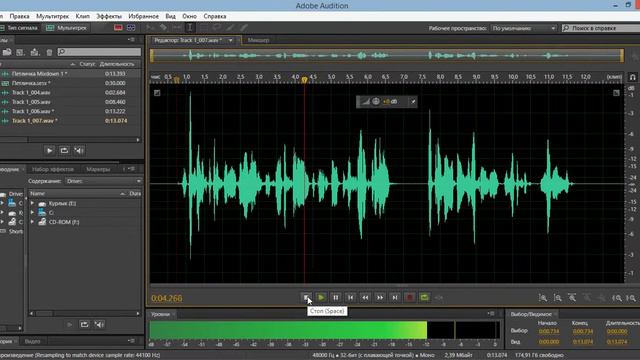Open the Files panel options menu

pyautogui.click(x=131, y=40)
